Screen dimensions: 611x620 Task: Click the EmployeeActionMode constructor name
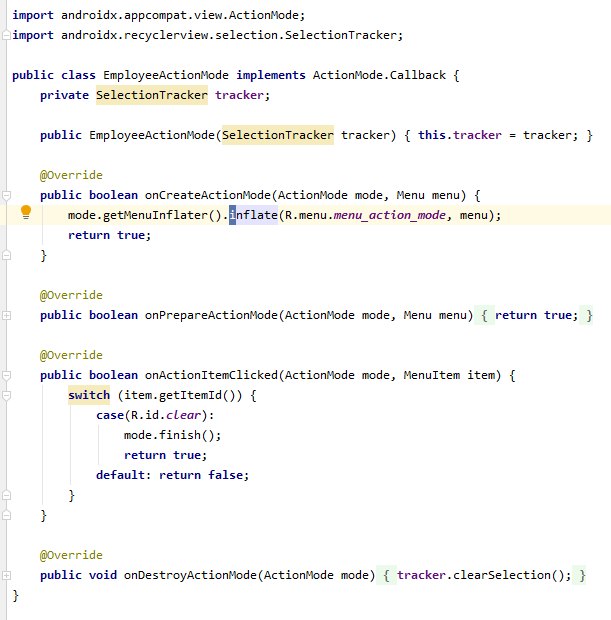coord(152,135)
